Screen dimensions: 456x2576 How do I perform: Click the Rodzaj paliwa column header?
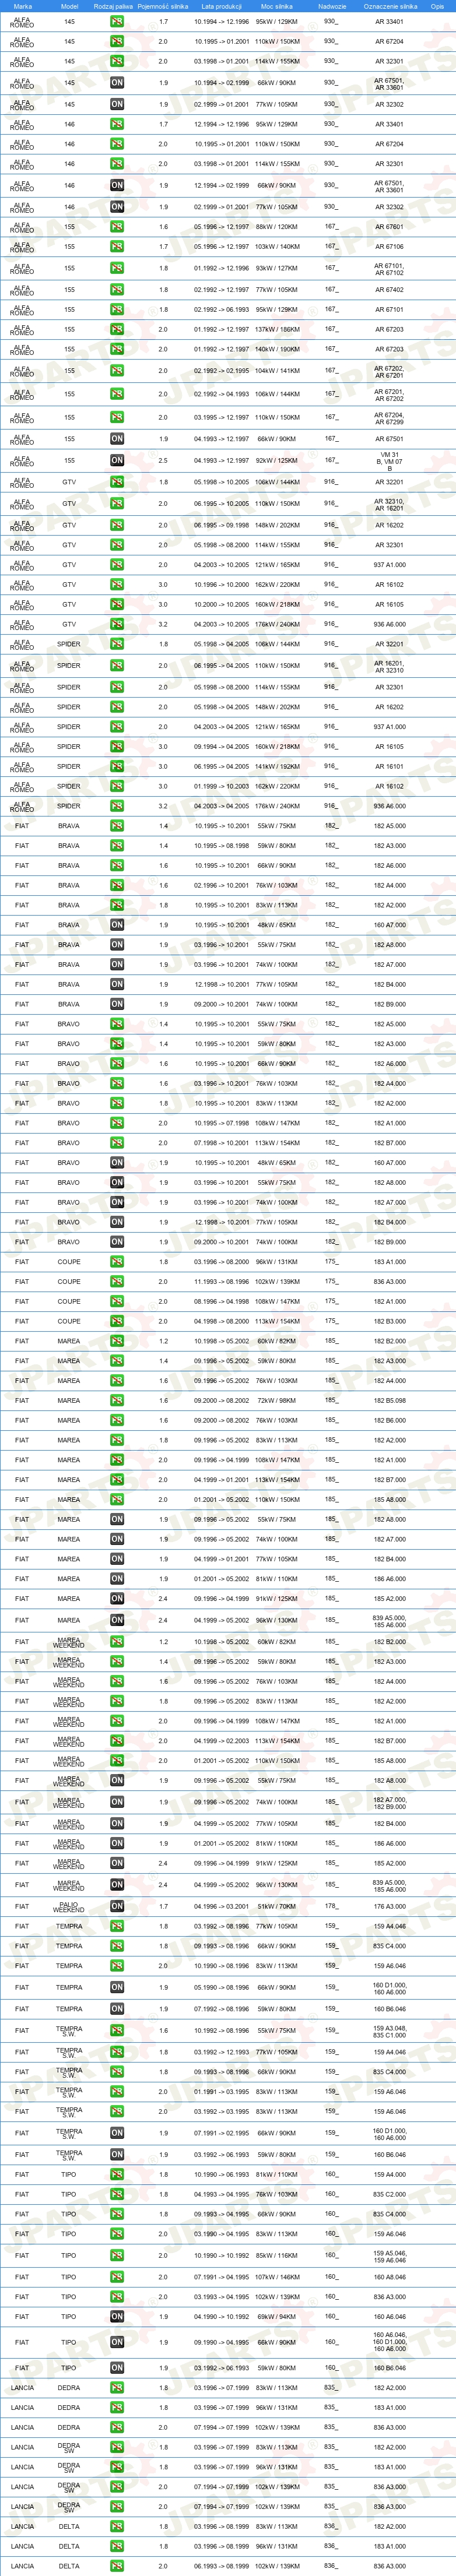113,6
